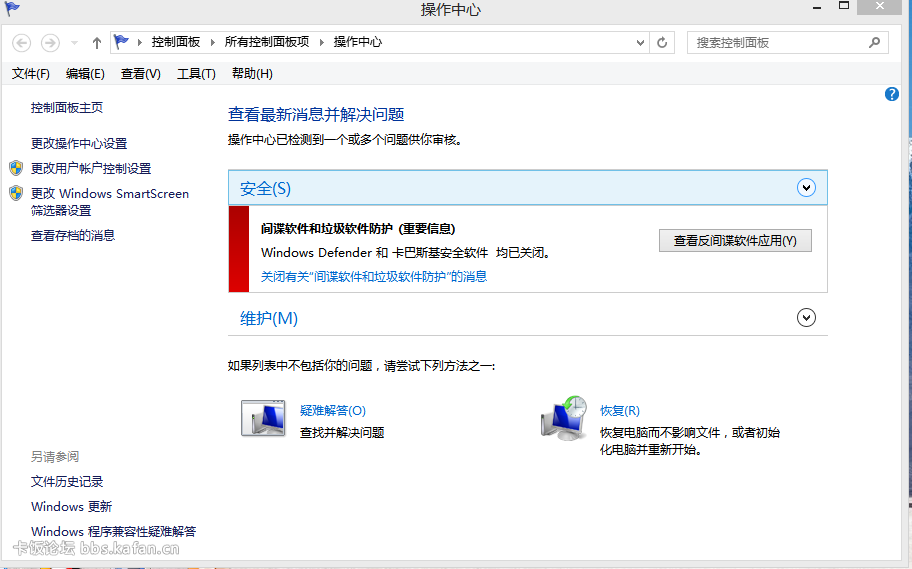
Task: Click the Back navigation arrow
Action: pyautogui.click(x=22, y=42)
